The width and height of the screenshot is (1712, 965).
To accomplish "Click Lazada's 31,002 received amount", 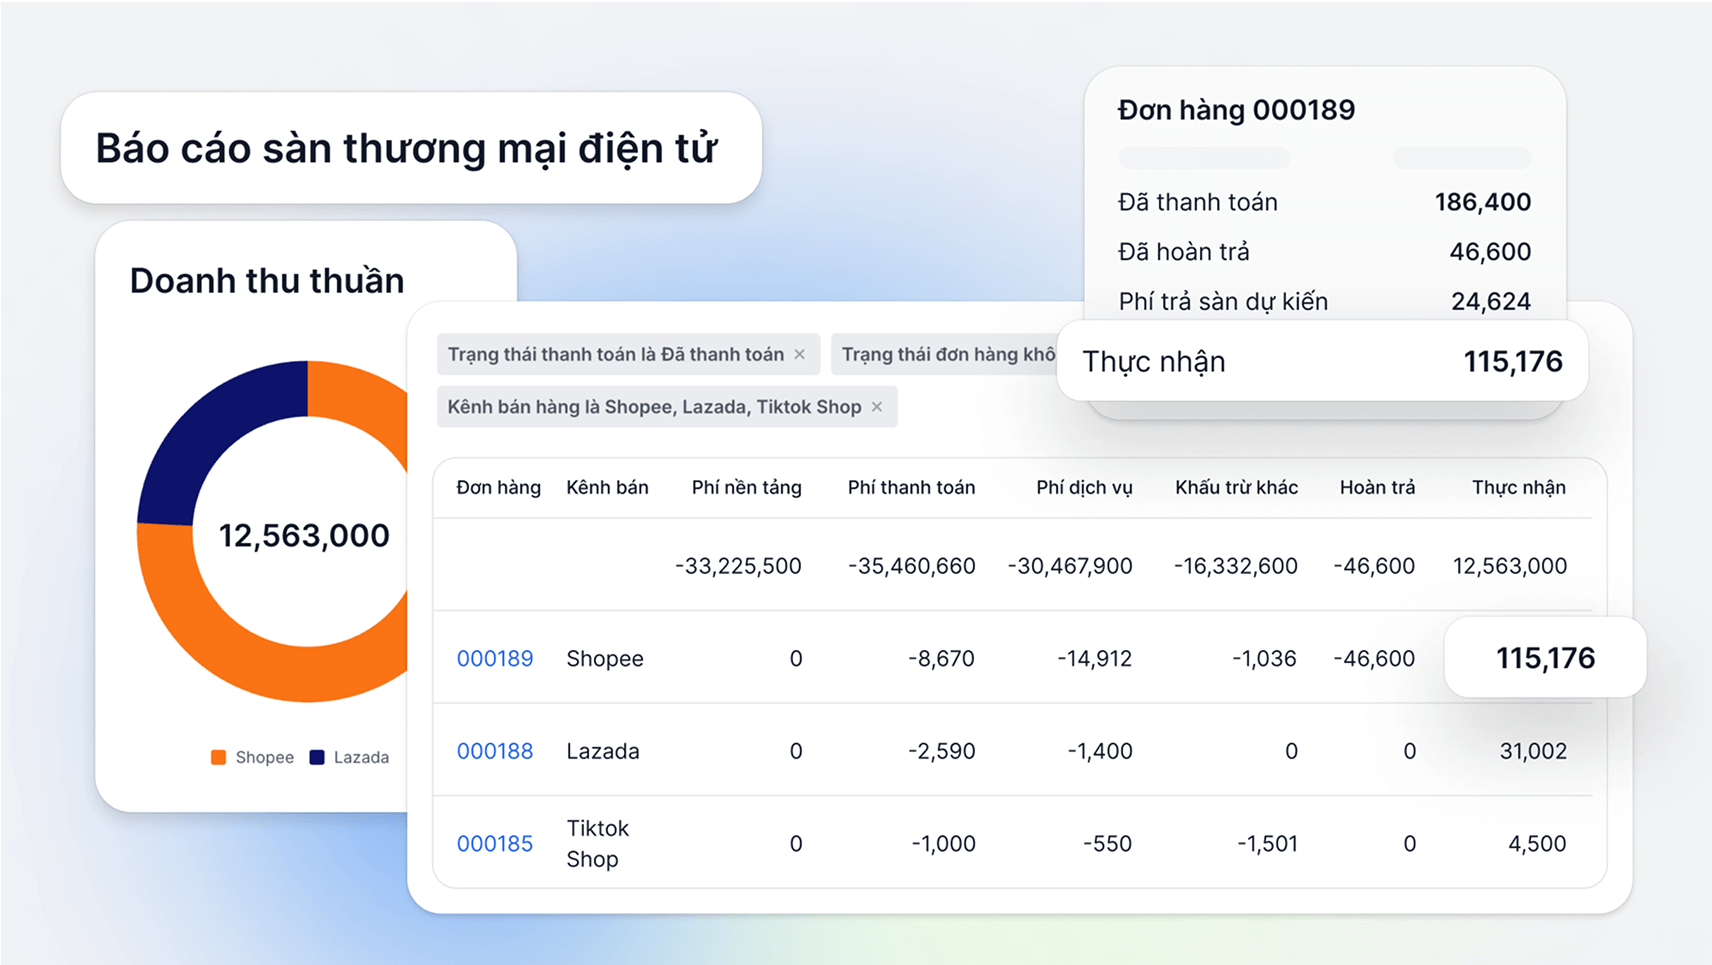I will click(x=1533, y=751).
